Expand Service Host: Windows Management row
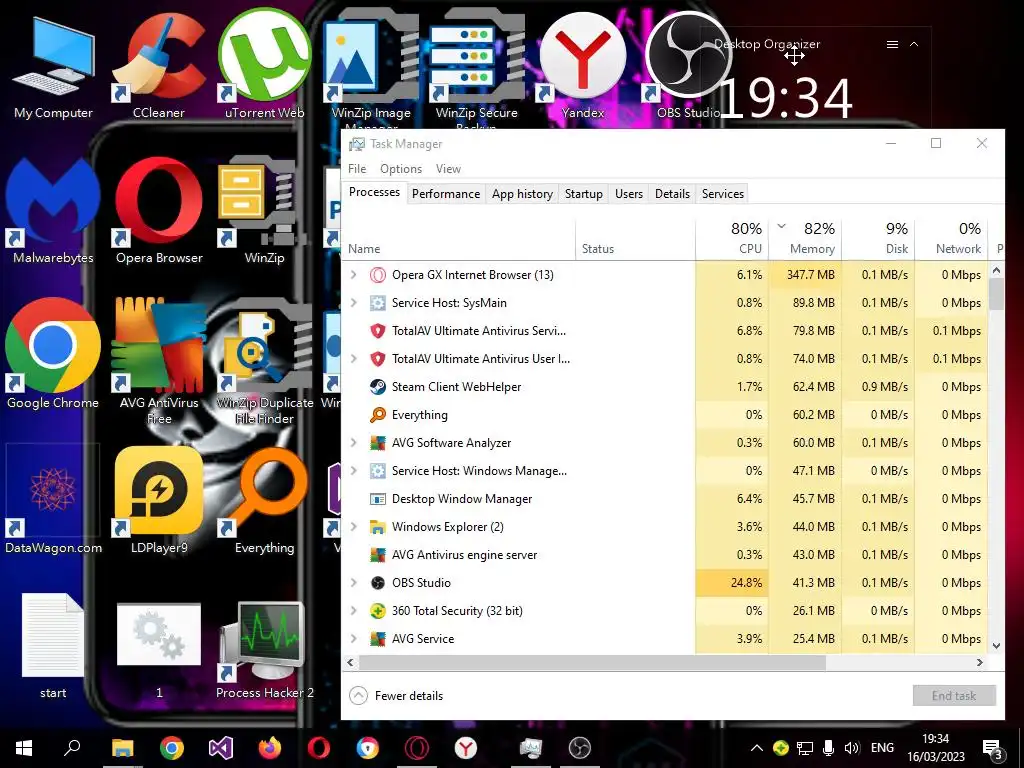The height and width of the screenshot is (768, 1024). 353,470
